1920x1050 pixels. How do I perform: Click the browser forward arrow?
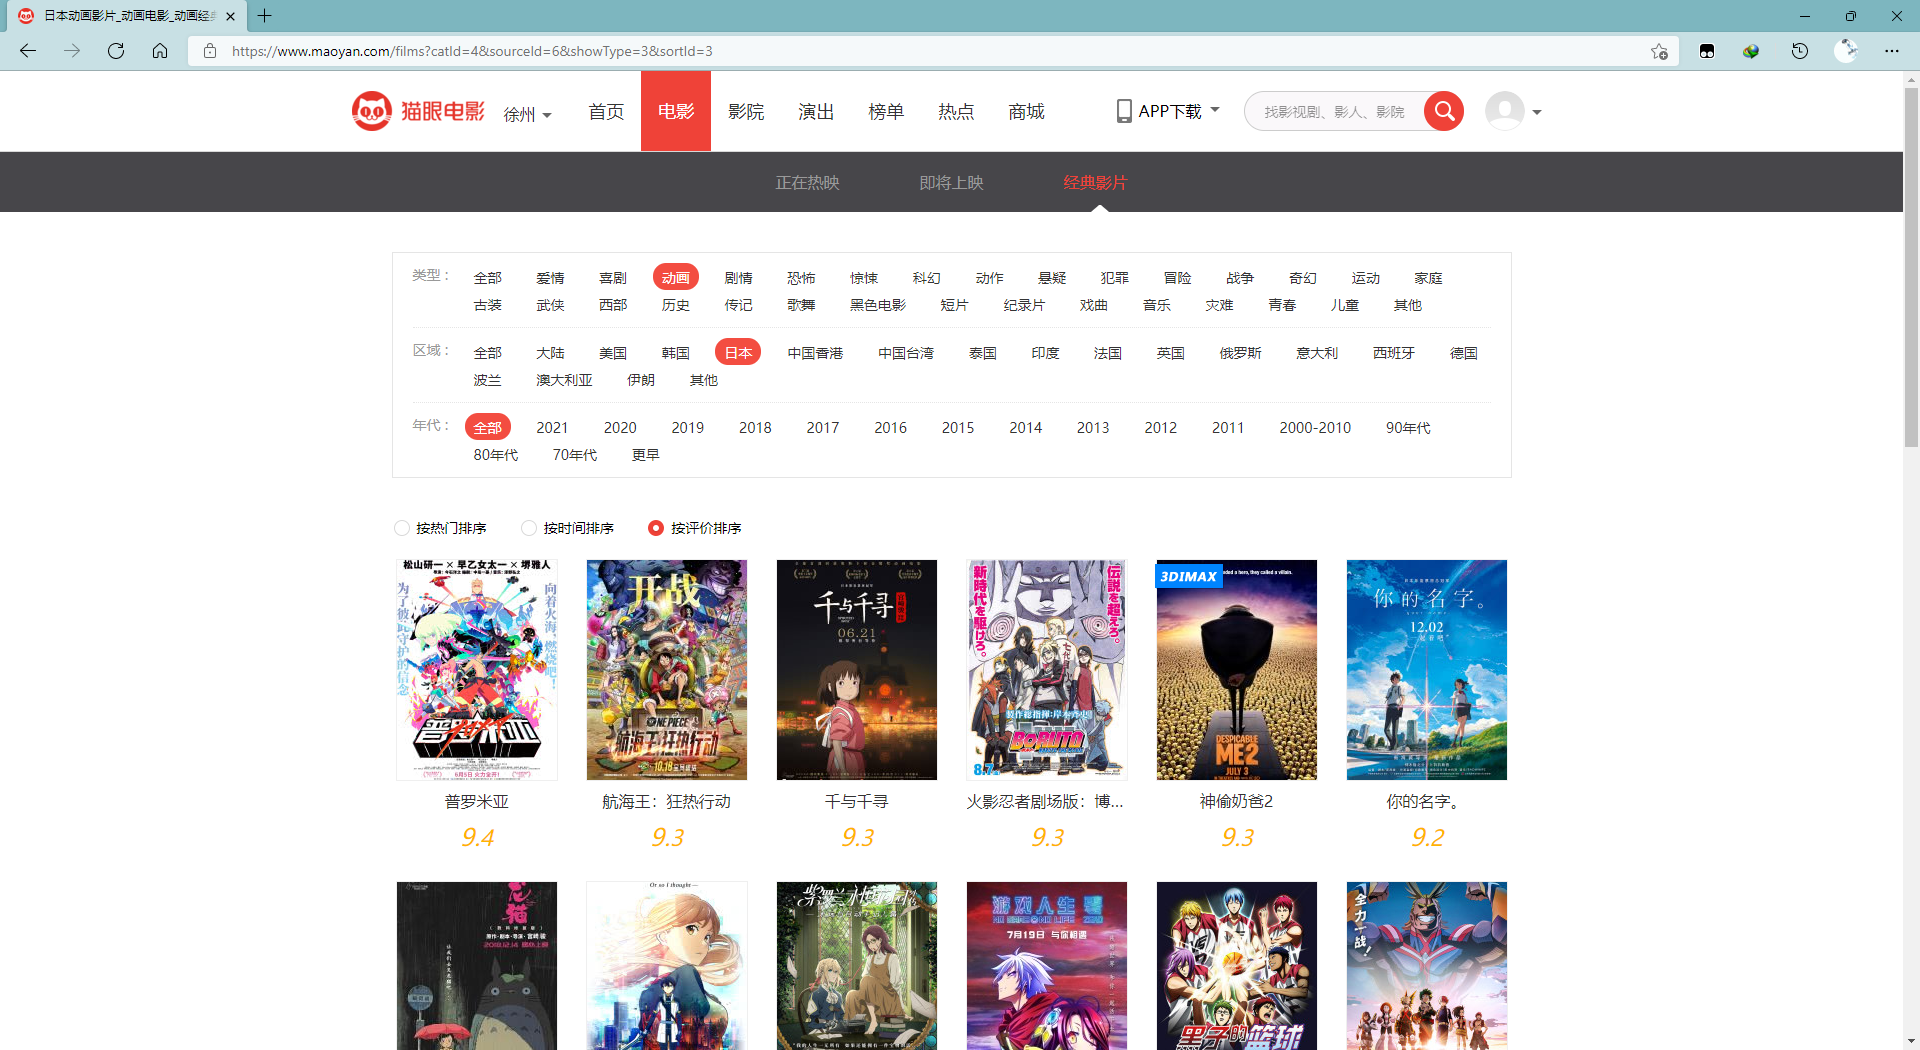[x=72, y=51]
